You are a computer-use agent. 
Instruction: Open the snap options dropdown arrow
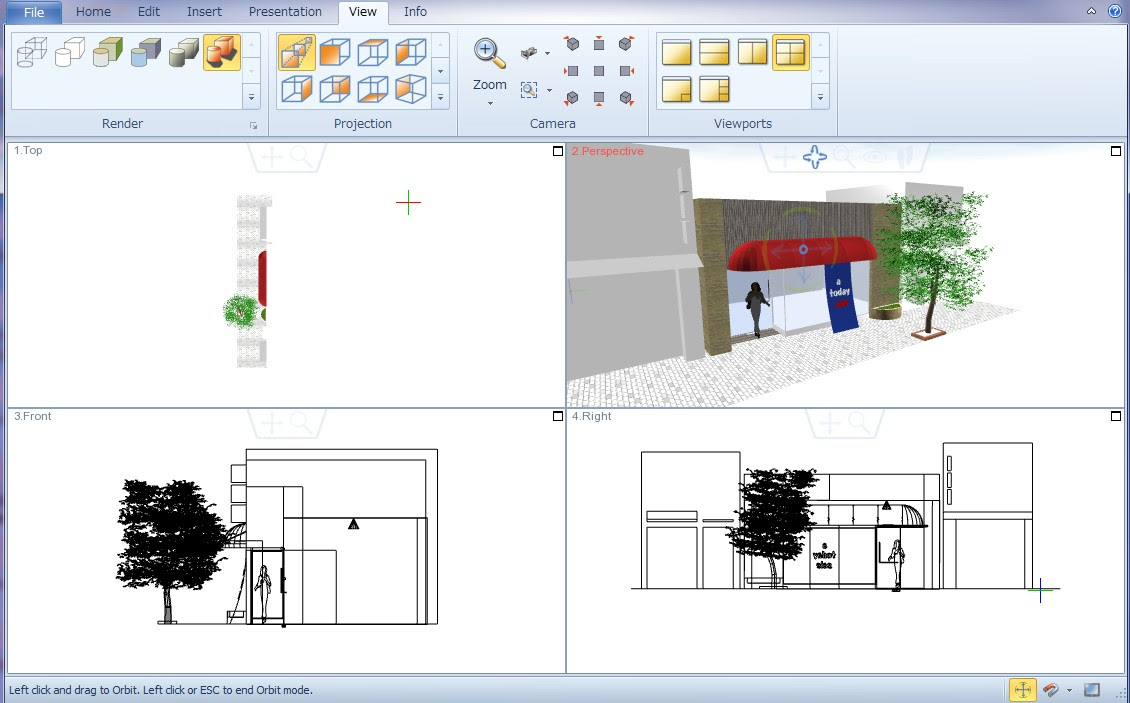(x=1069, y=691)
